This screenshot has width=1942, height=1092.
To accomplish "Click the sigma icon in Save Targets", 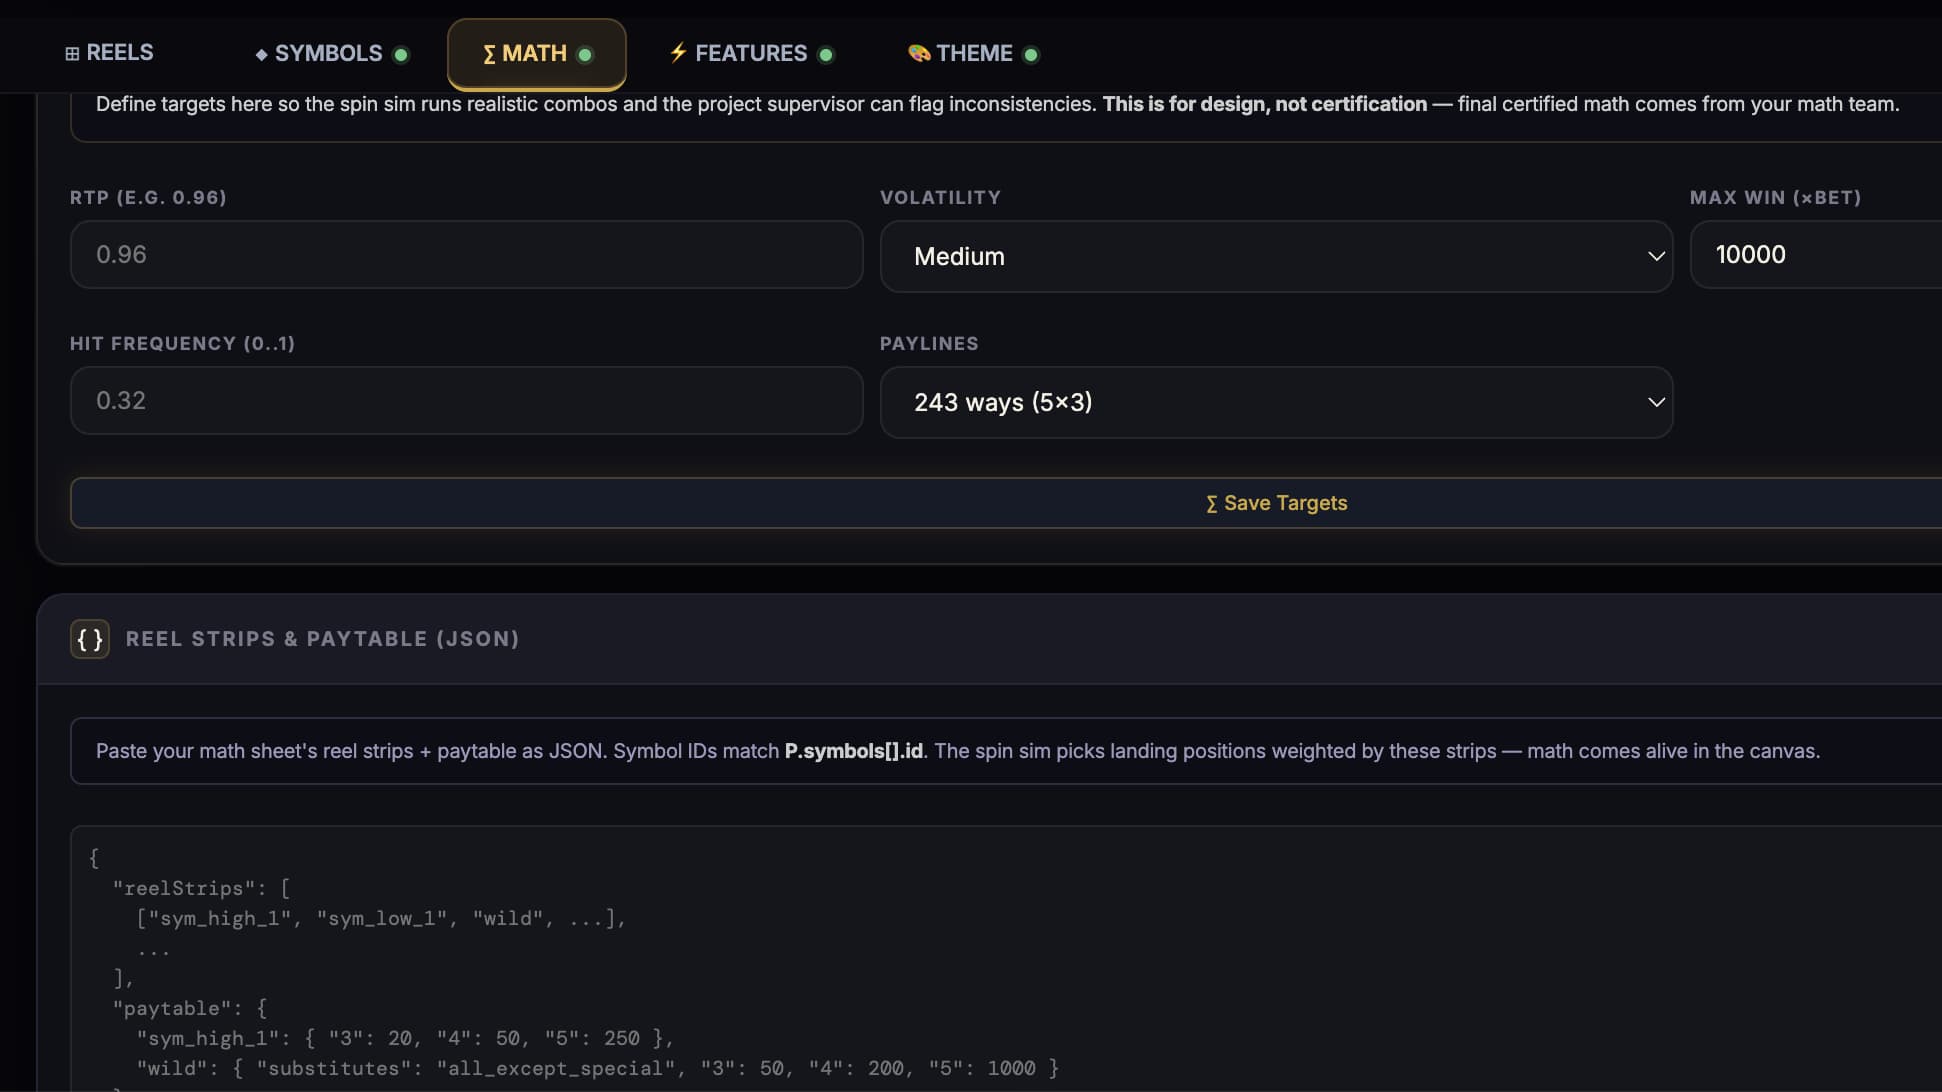I will [1212, 503].
